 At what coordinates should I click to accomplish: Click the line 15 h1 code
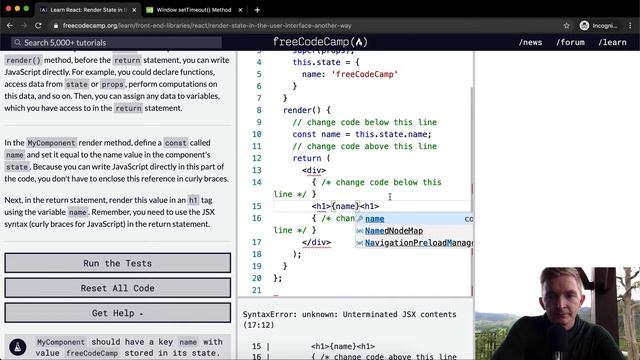coord(345,206)
